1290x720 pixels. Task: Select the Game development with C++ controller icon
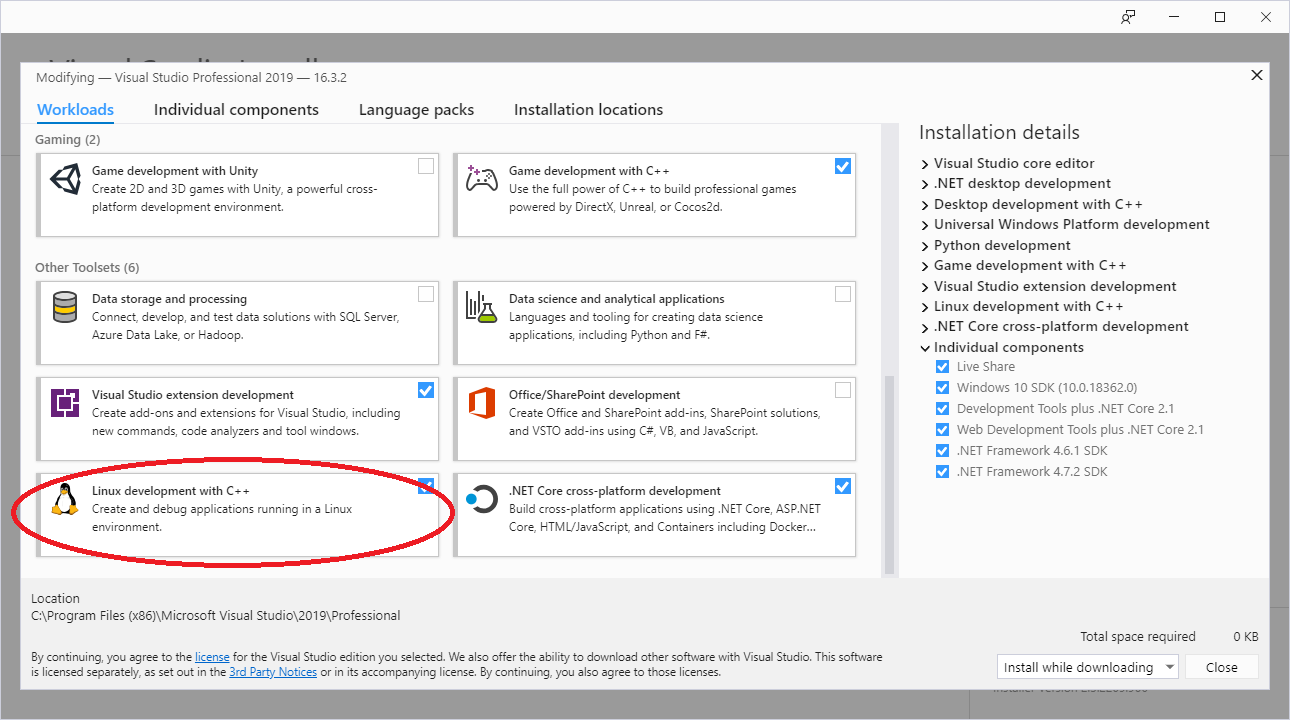(481, 182)
